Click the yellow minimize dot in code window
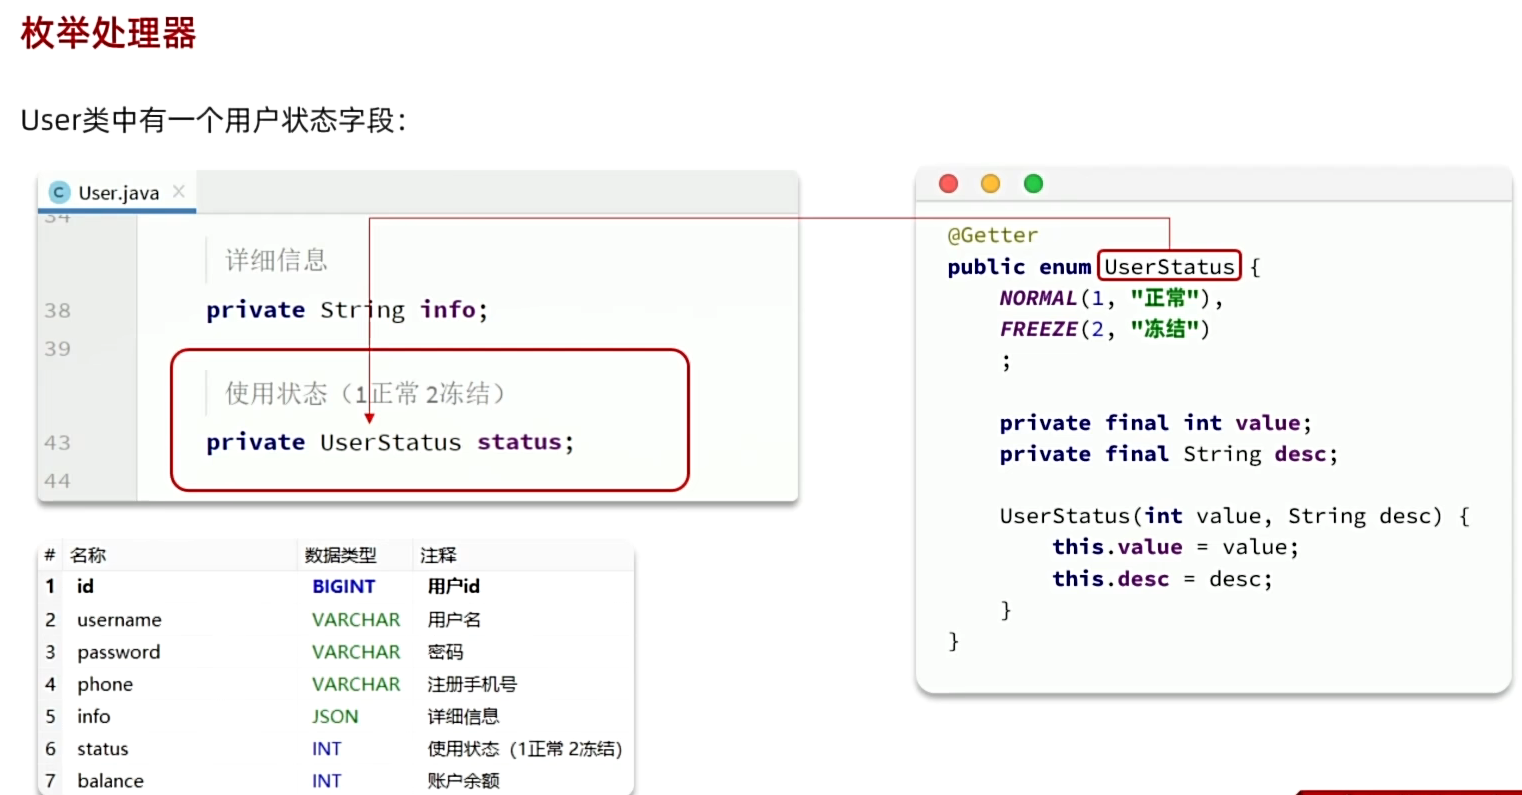This screenshot has height=795, width=1522. coord(990,183)
